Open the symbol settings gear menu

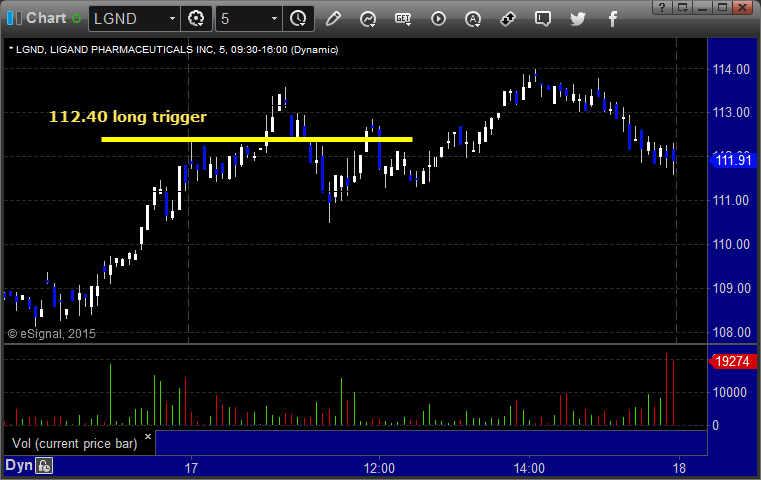point(196,19)
